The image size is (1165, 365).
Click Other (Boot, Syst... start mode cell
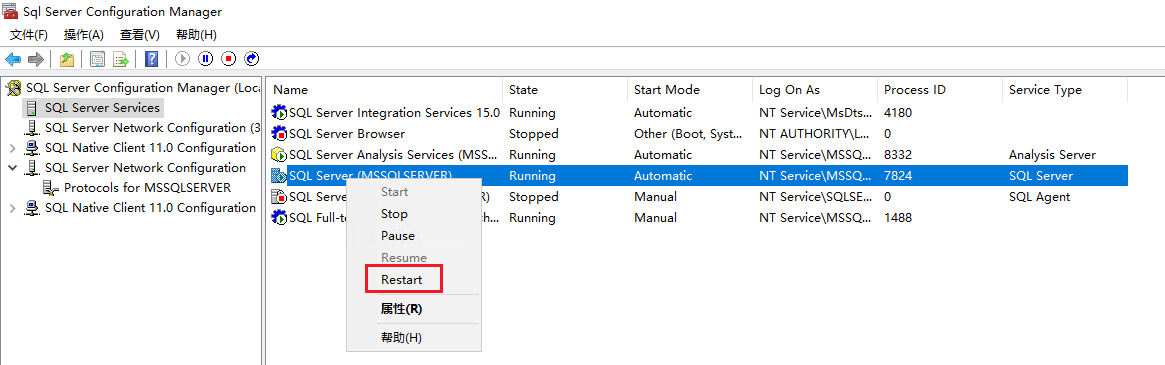click(687, 134)
